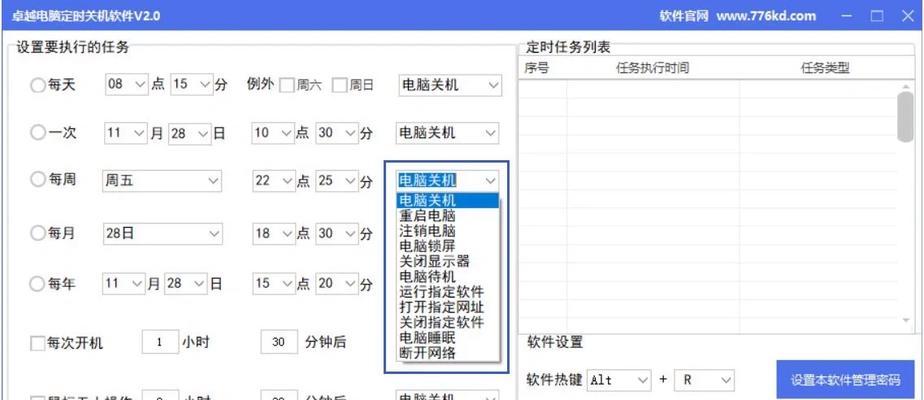Open the 周五 weekday dropdown
This screenshot has height=400, width=924.
click(x=162, y=181)
